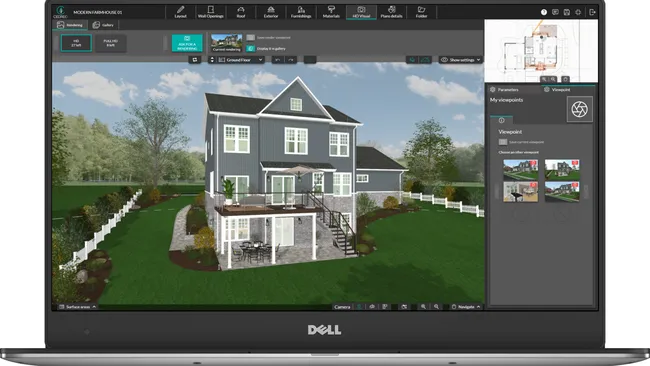The width and height of the screenshot is (650, 366).
Task: Choose the side yard viewpoint thumbnail
Action: click(562, 192)
